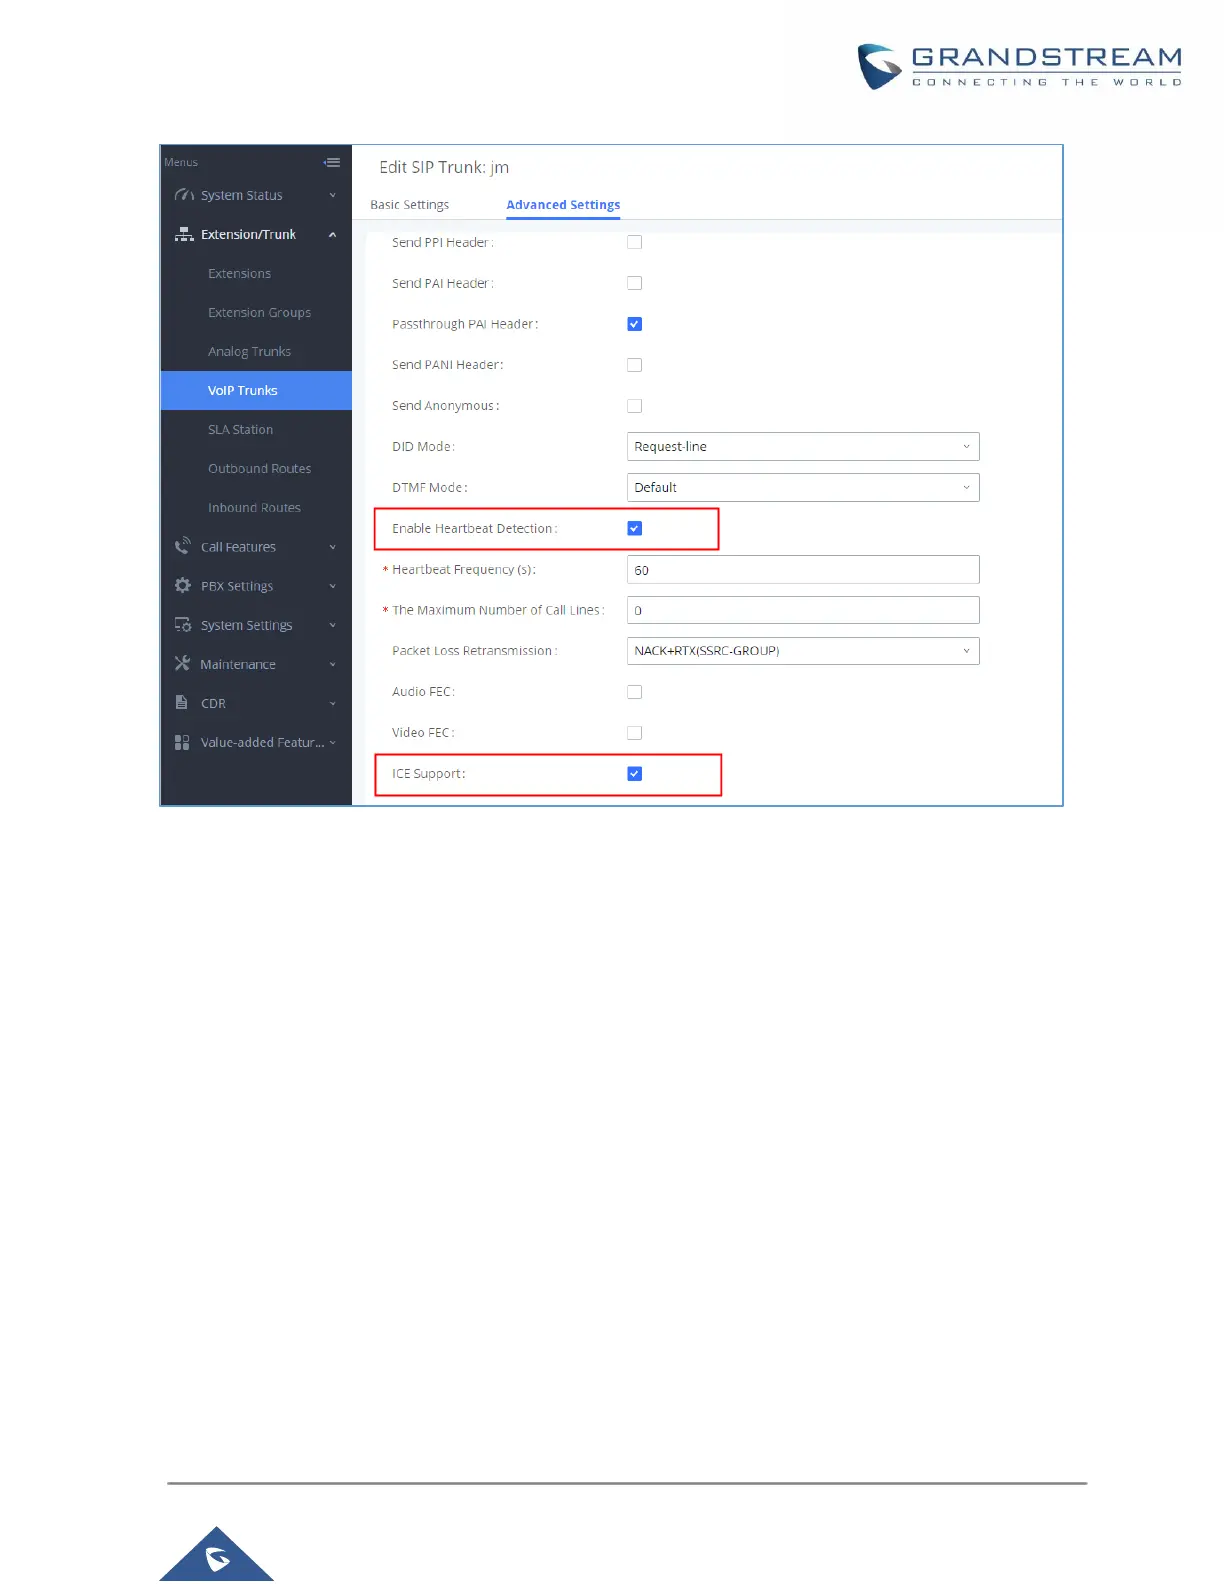Click Edit SIP Trunk: jm heading
This screenshot has height=1584, width=1224.
tap(444, 167)
